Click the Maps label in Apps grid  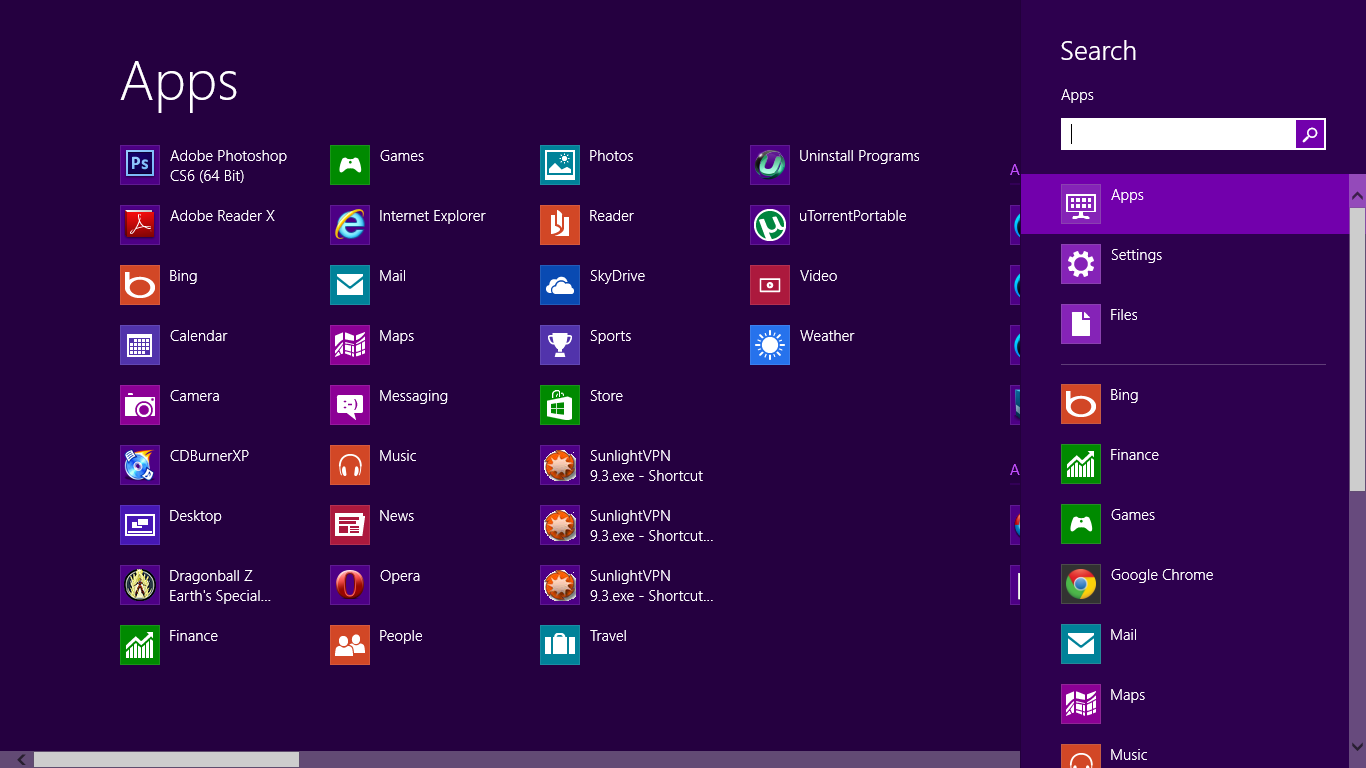[x=396, y=336]
